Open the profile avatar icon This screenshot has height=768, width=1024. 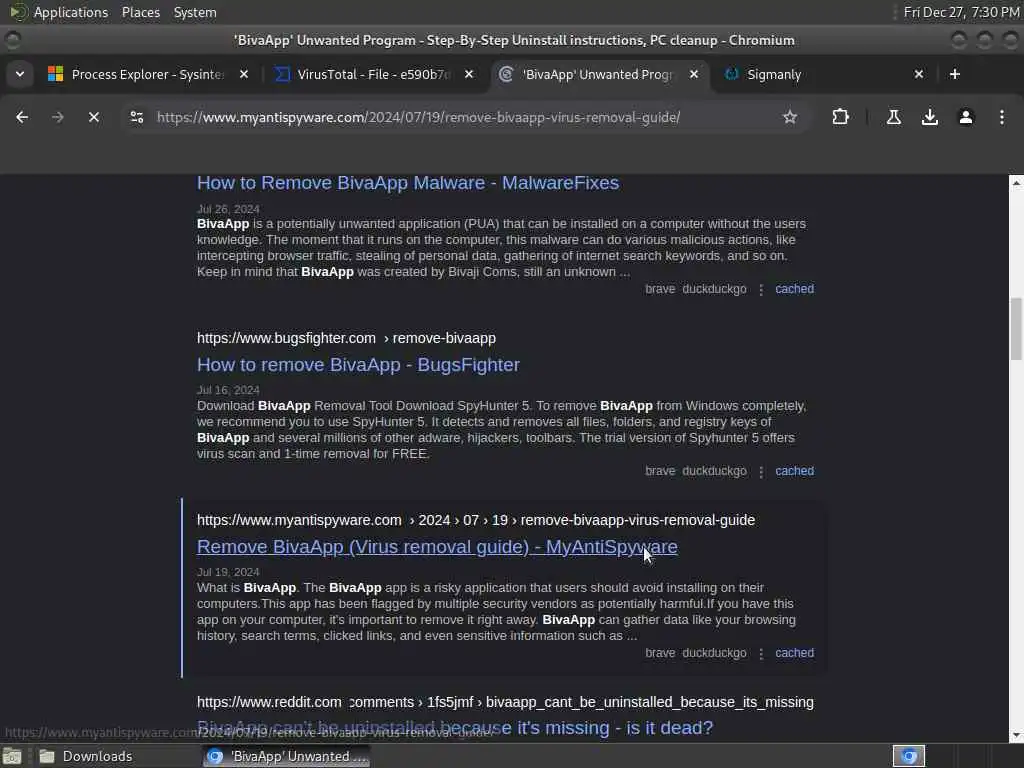(x=965, y=118)
